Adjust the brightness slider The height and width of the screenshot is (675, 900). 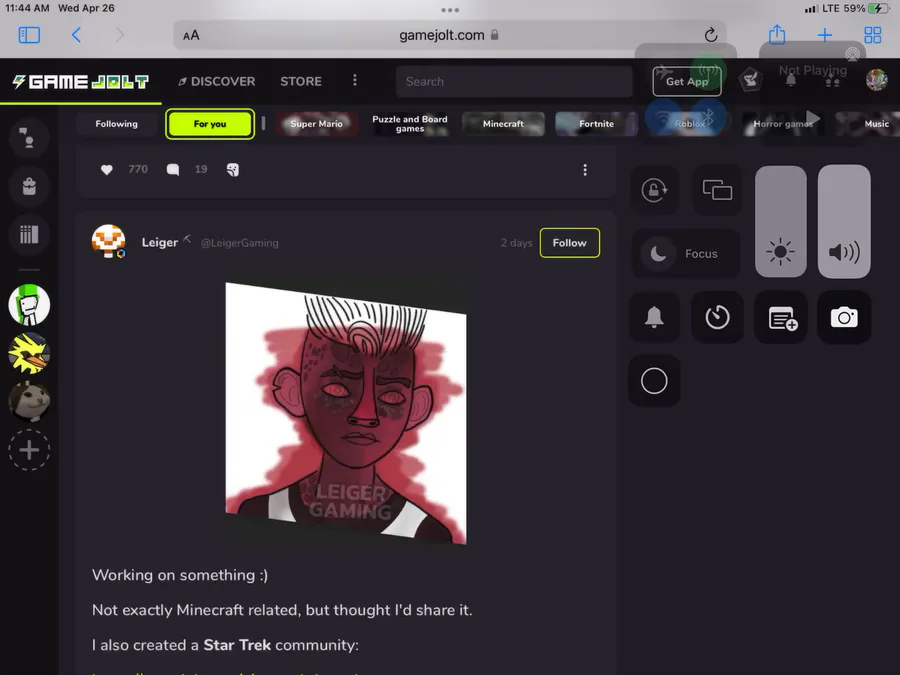click(x=781, y=222)
